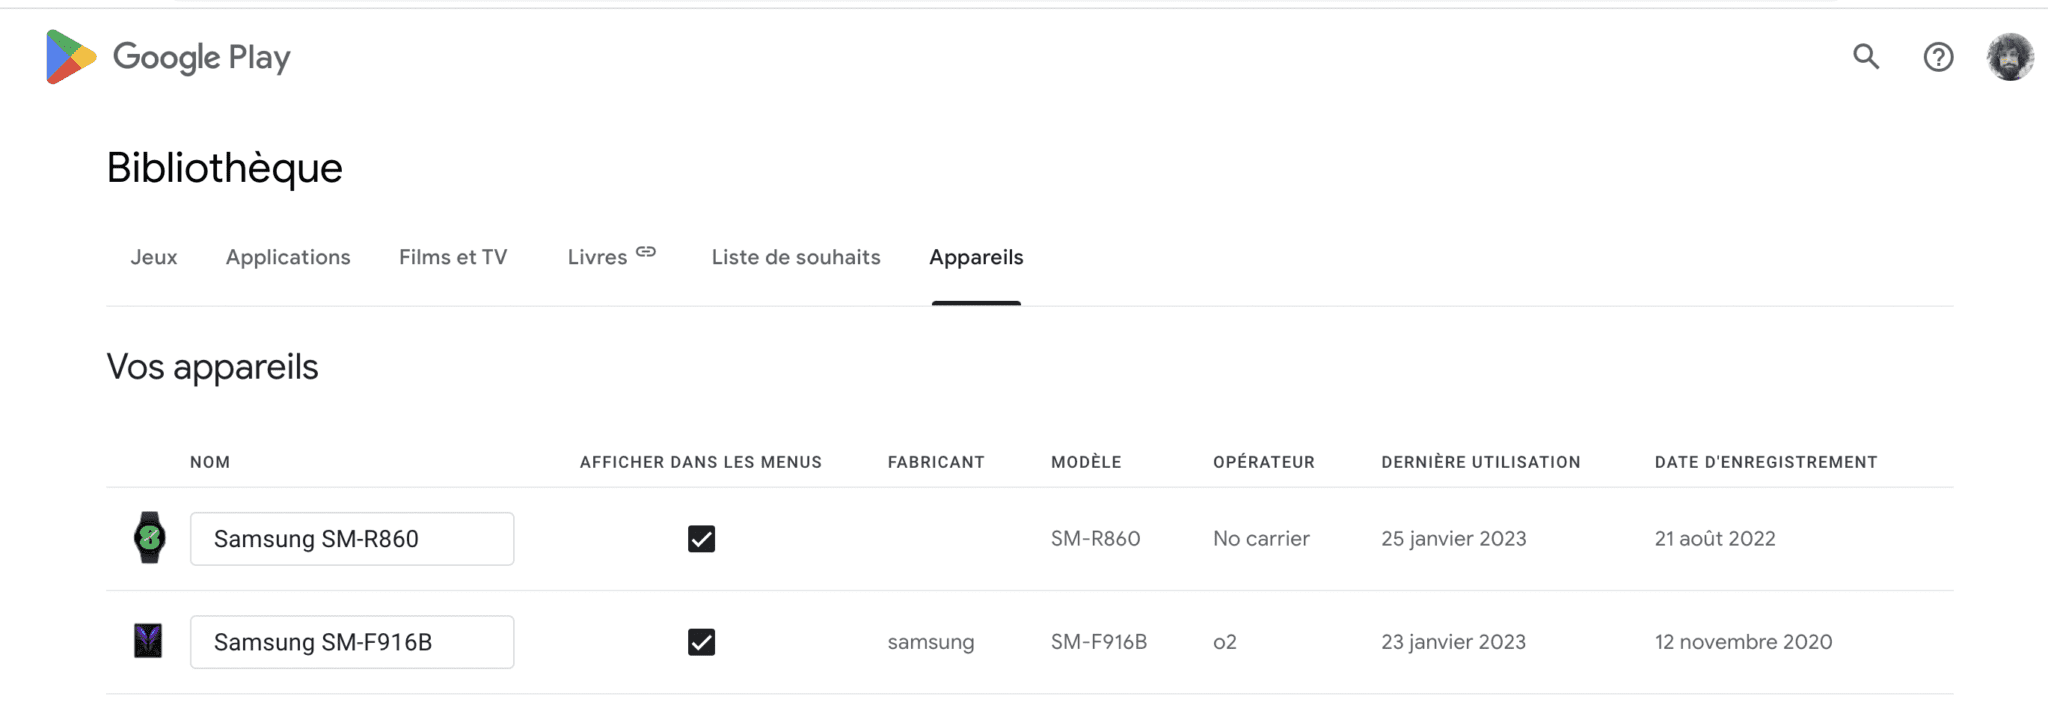Open the Films et TV section

point(454,257)
